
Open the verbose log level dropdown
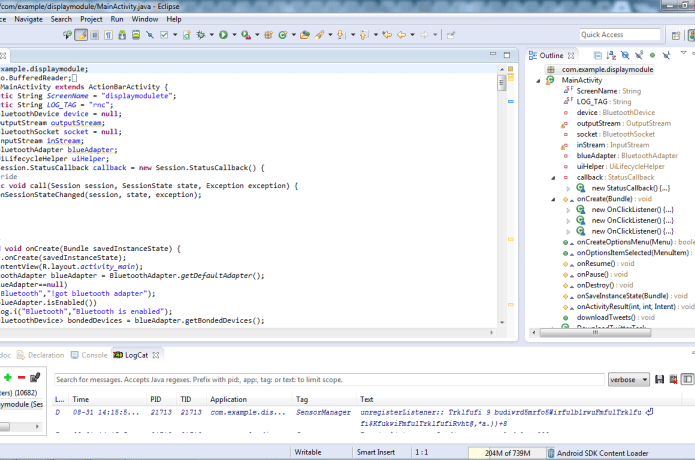[628, 379]
